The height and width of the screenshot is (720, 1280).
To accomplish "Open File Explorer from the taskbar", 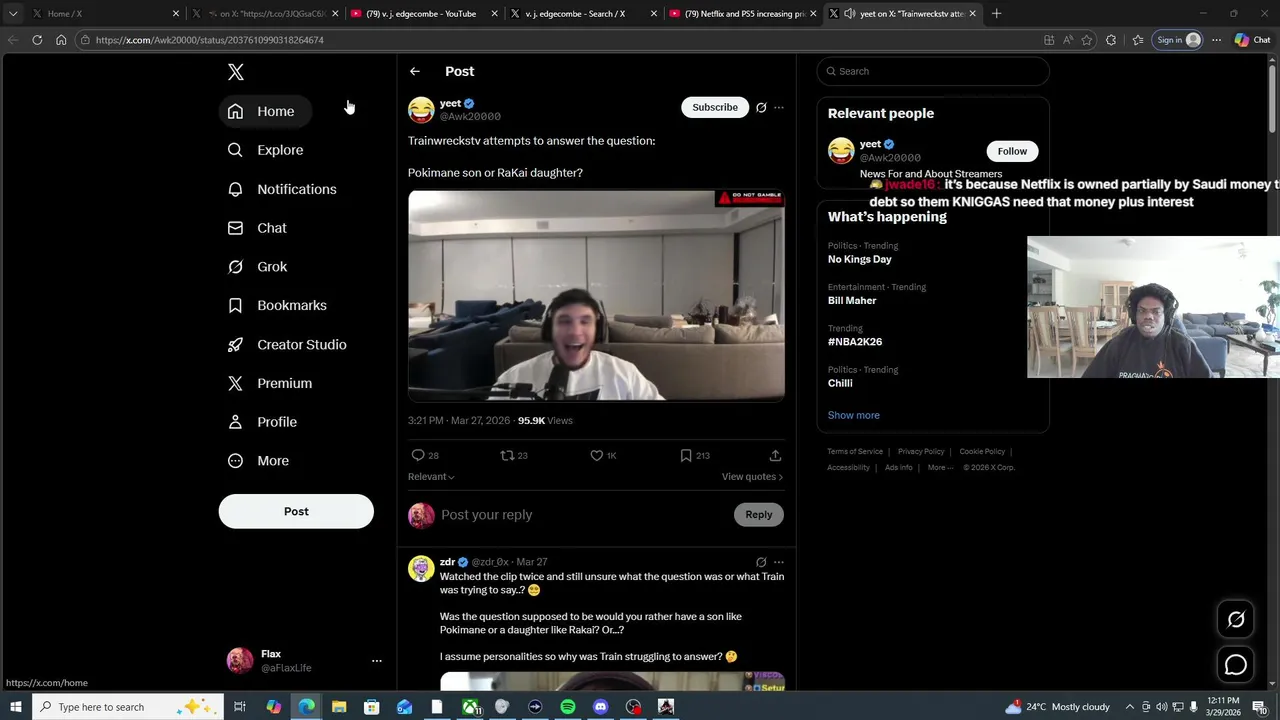I will [339, 707].
